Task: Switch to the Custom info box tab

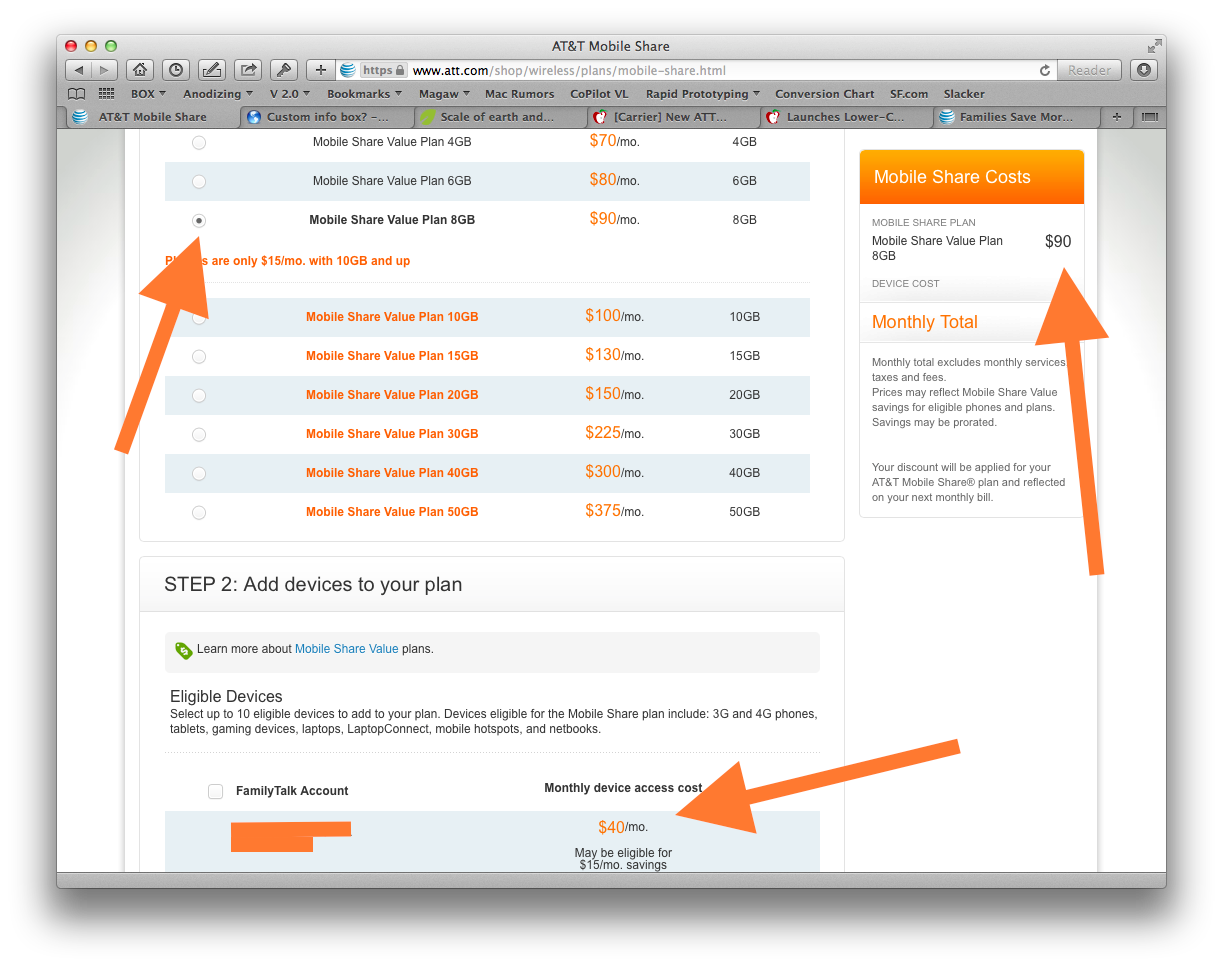Action: [x=327, y=117]
